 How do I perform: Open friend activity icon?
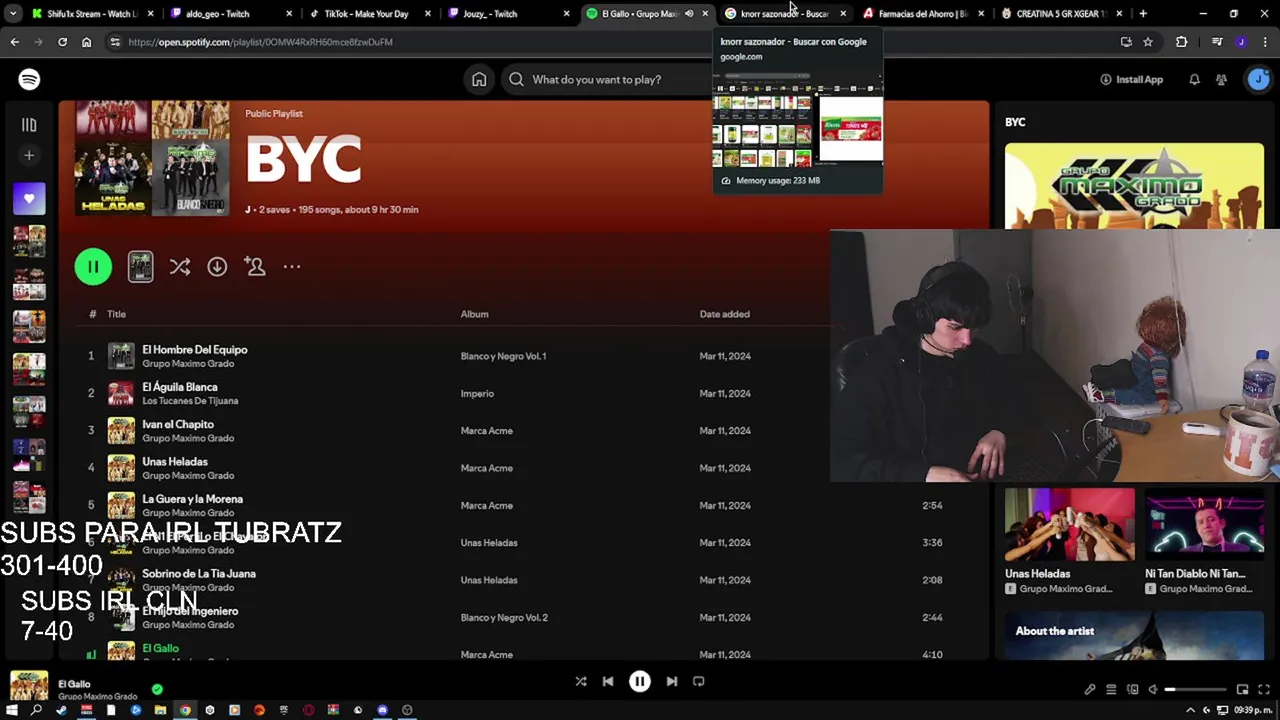pos(1221,79)
